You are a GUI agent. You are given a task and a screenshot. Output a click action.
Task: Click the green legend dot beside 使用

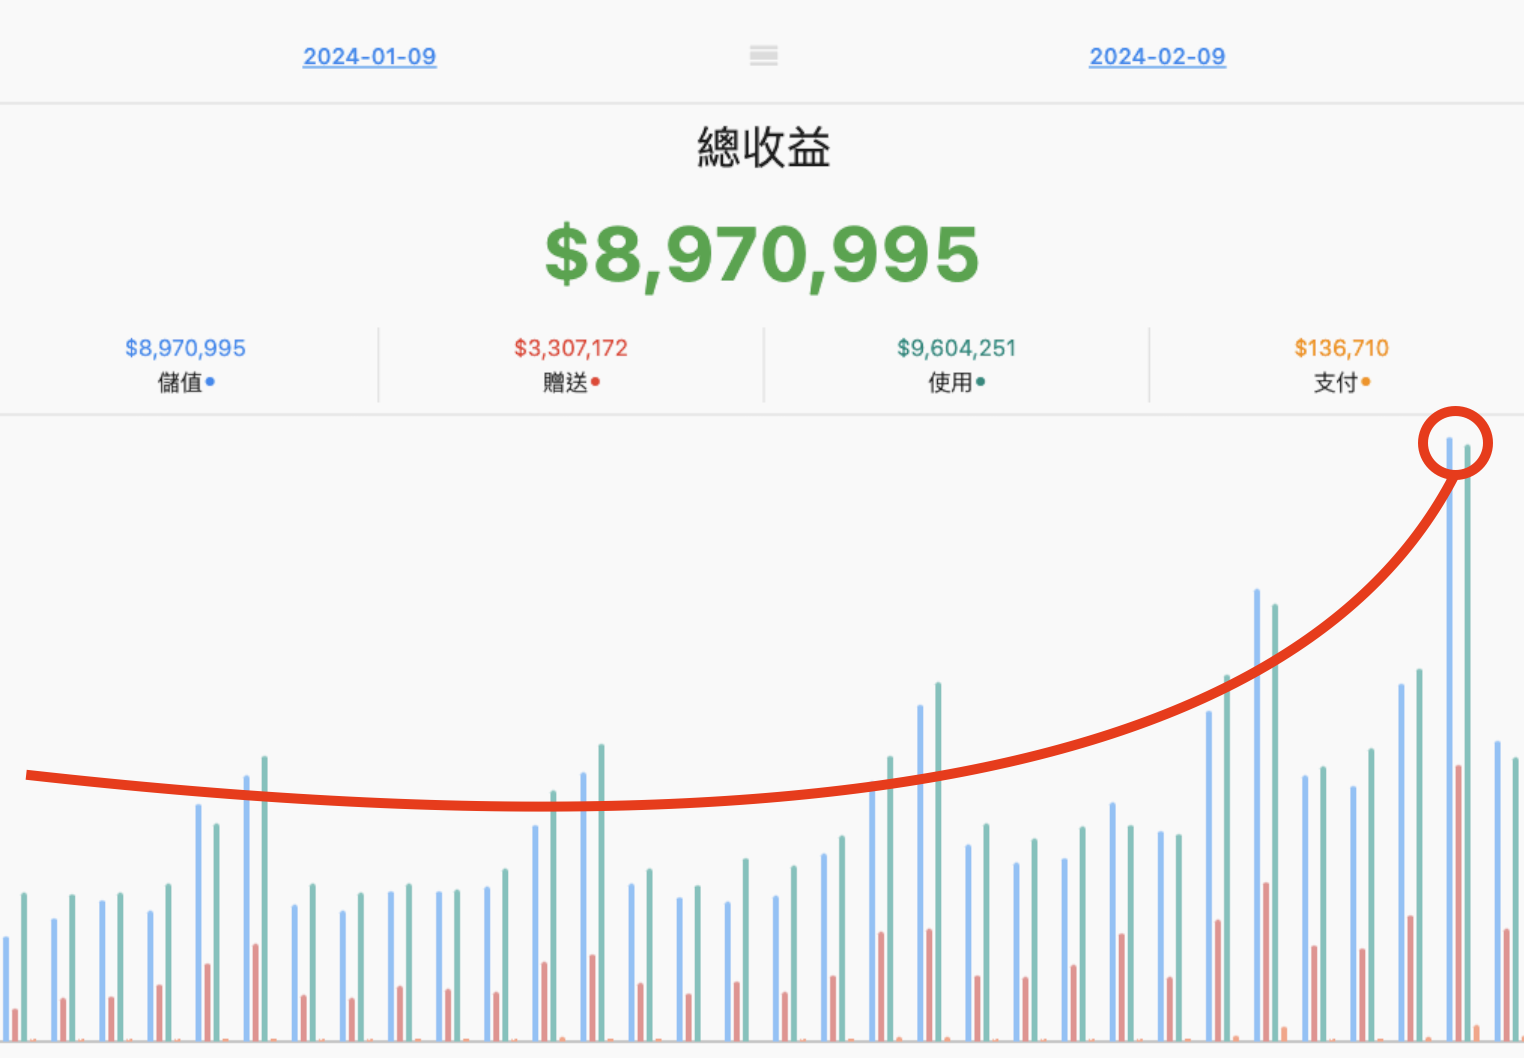980,381
